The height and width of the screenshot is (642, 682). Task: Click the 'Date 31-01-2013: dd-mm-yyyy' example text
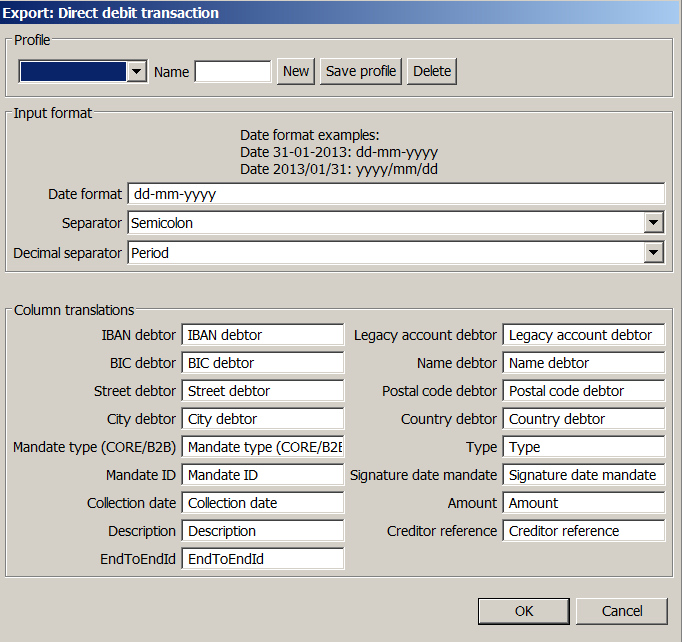coord(339,152)
